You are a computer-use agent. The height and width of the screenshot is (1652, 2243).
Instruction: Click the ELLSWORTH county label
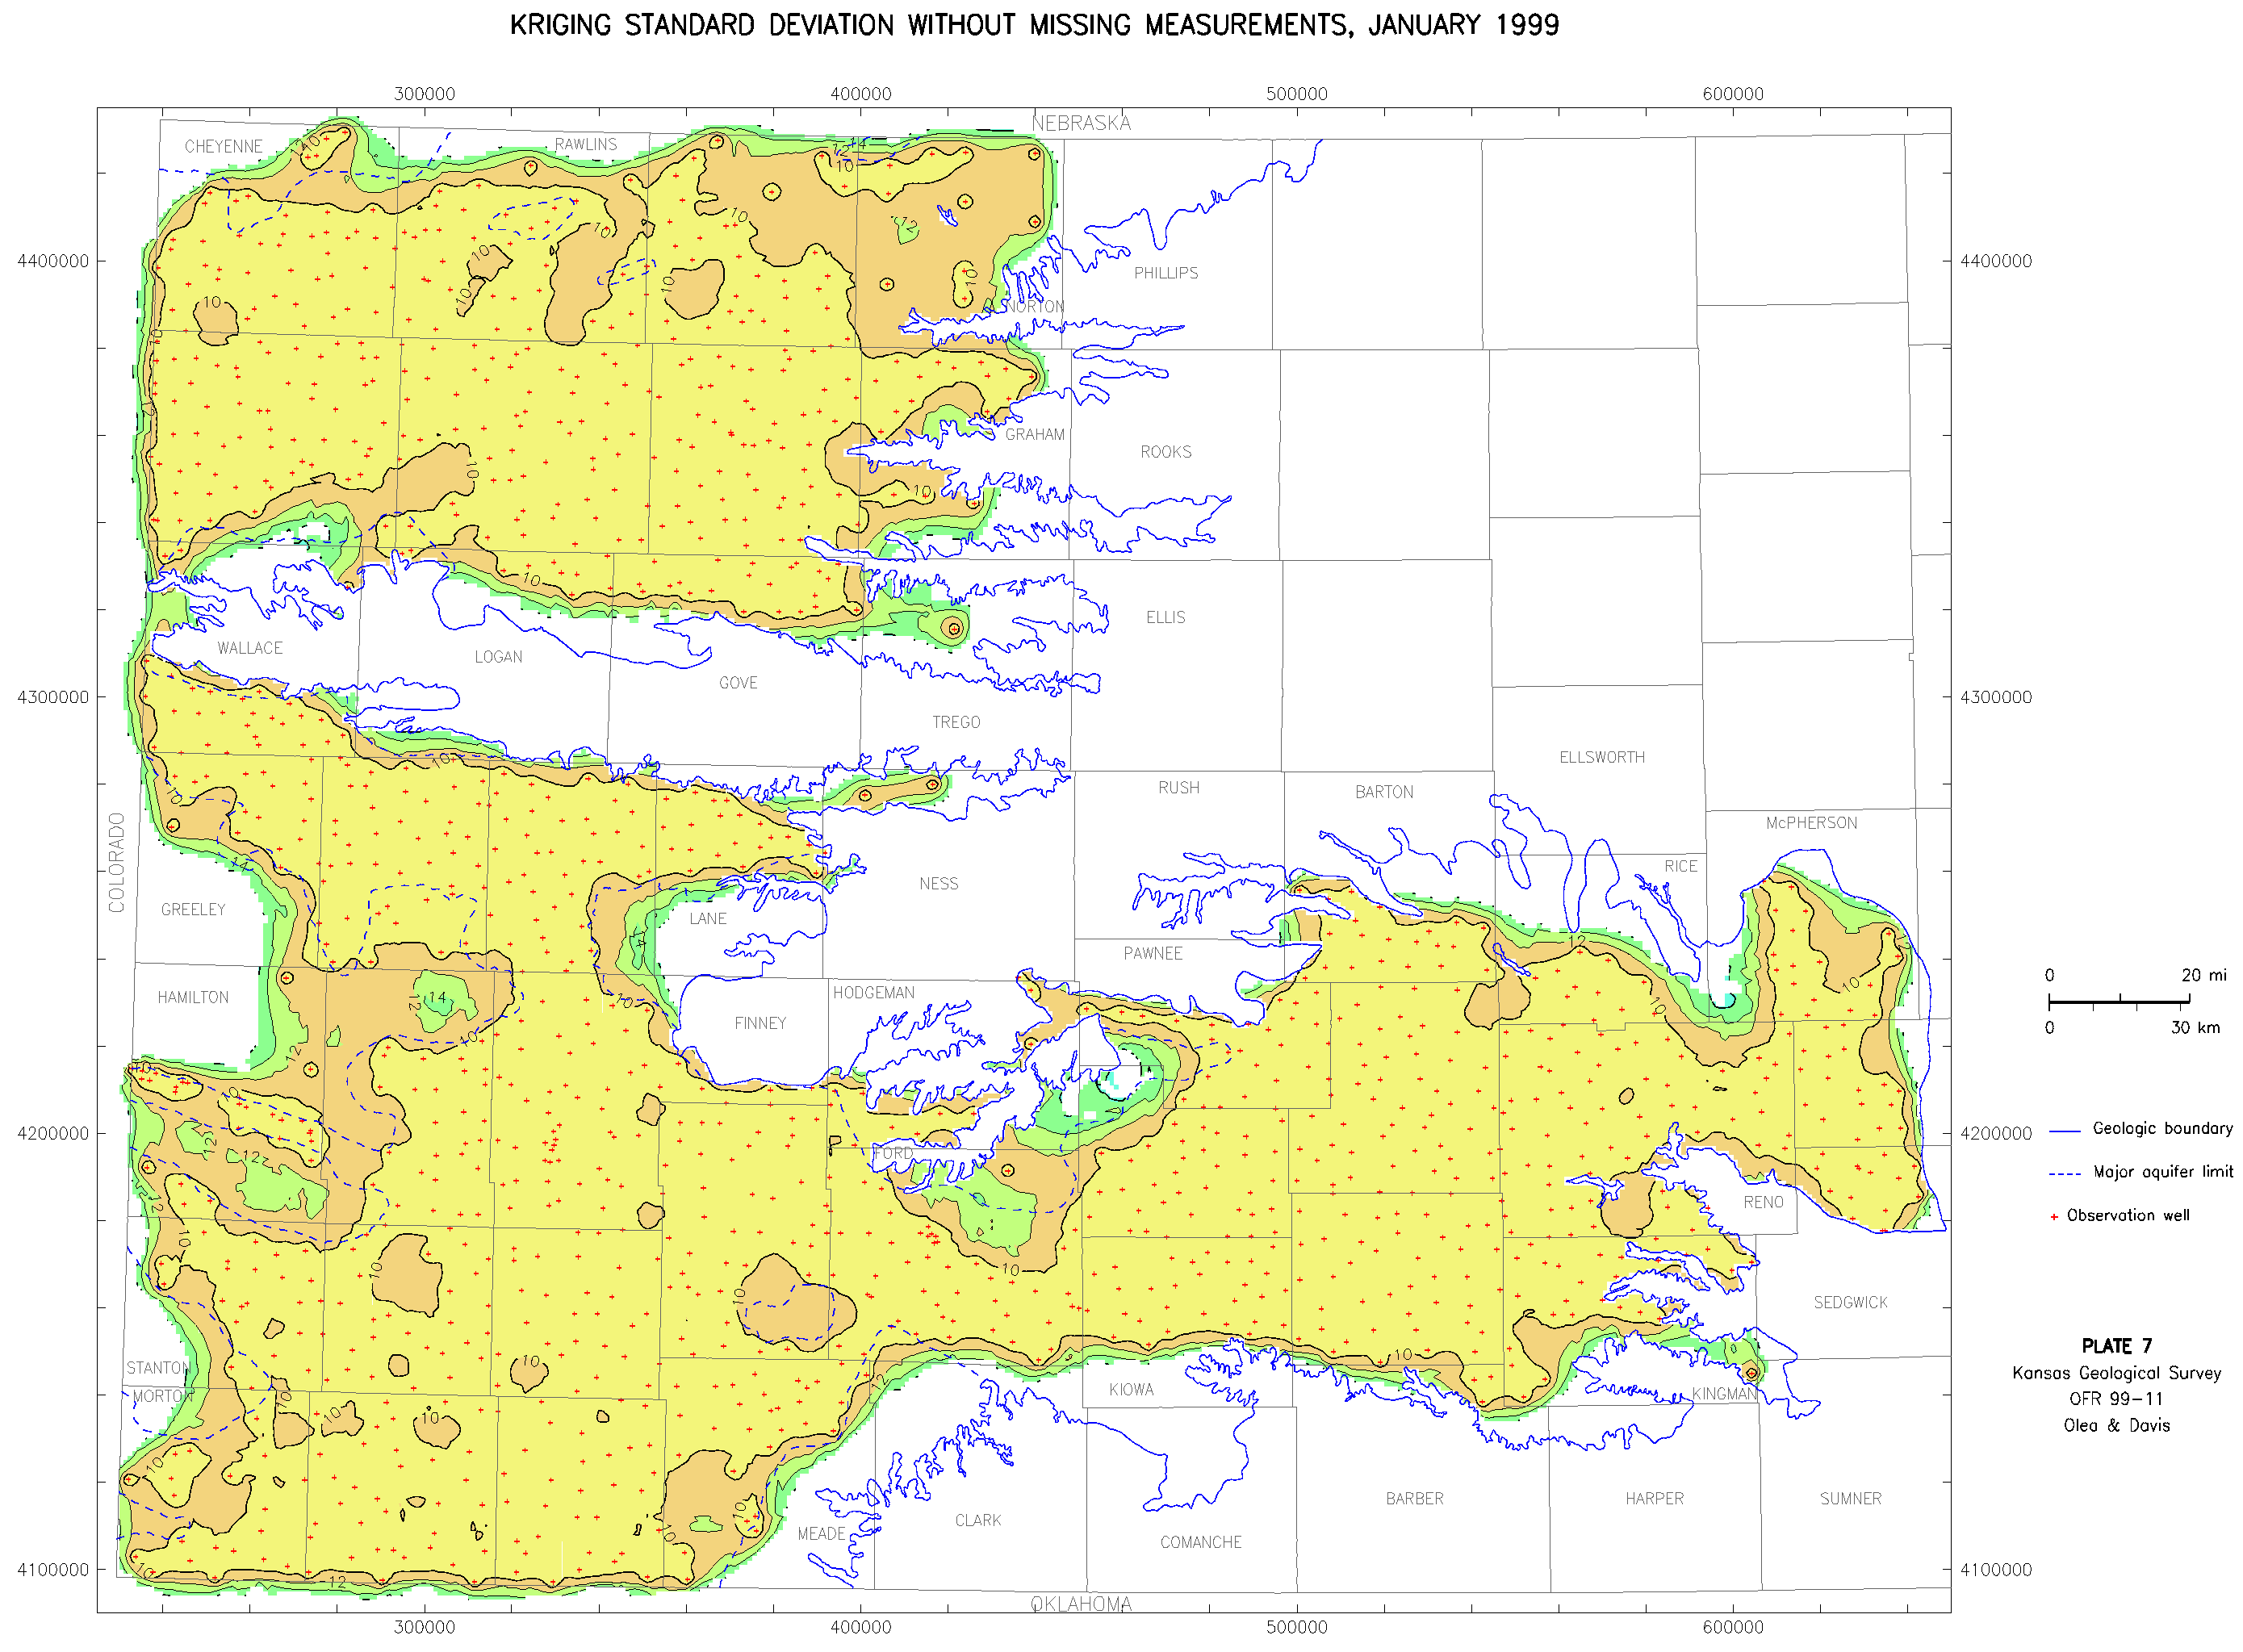[x=1602, y=757]
